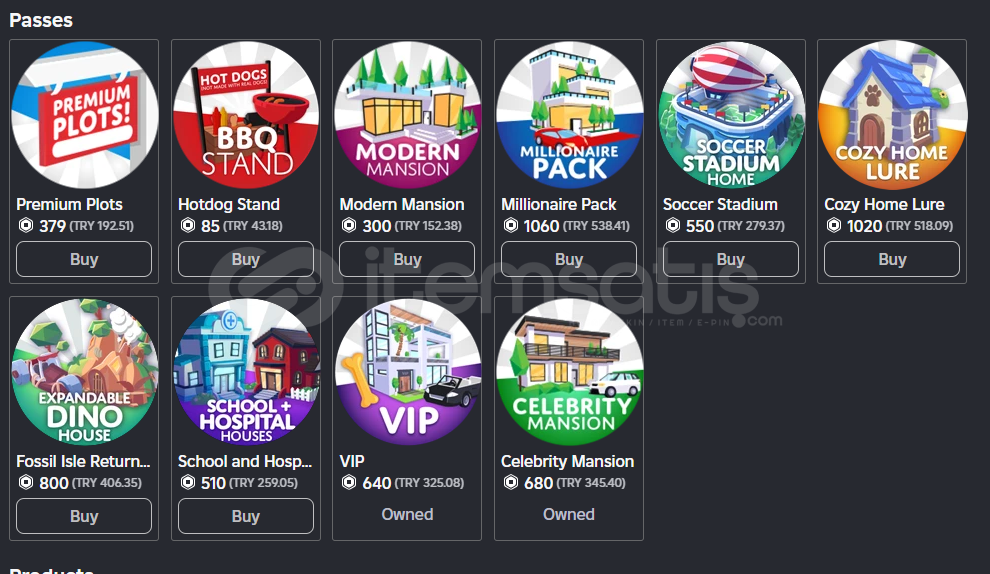Select the BBQ Stand pass image

(246, 115)
